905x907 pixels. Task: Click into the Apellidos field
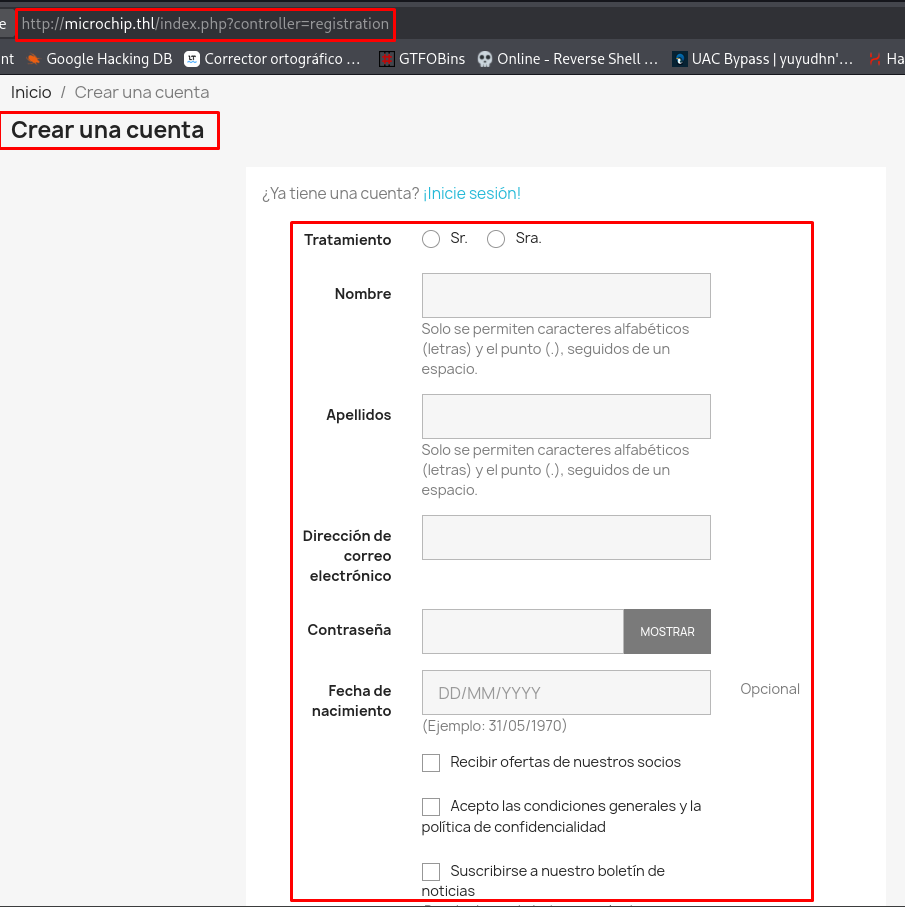point(566,417)
